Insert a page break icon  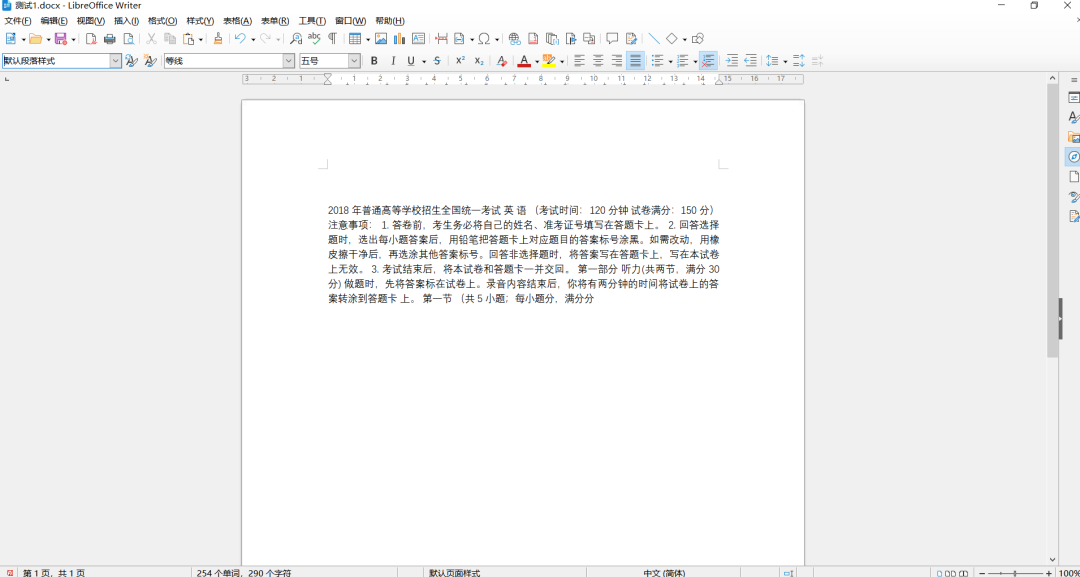coord(441,39)
